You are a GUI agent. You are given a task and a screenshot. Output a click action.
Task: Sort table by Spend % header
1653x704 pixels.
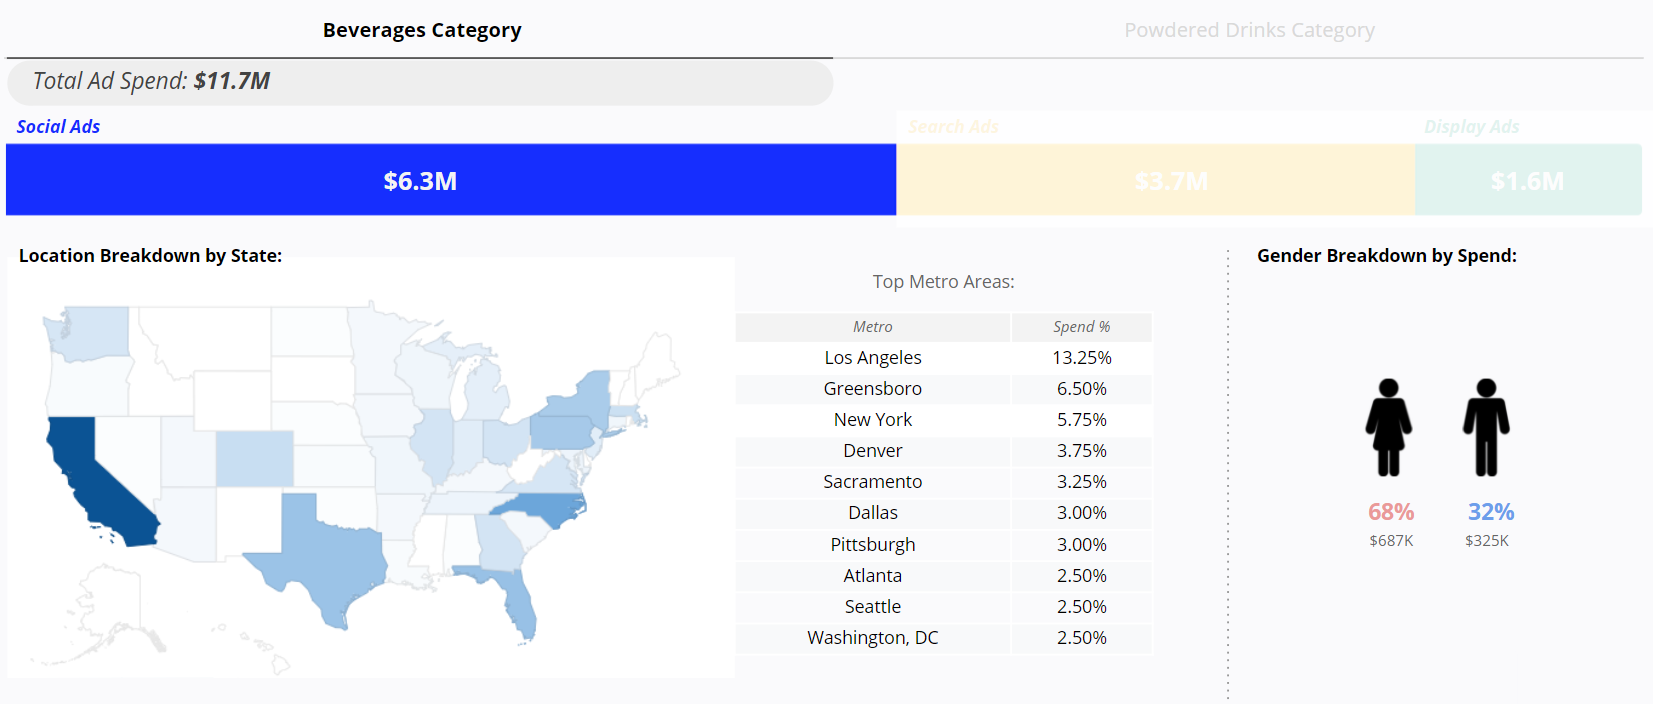pyautogui.click(x=1081, y=327)
